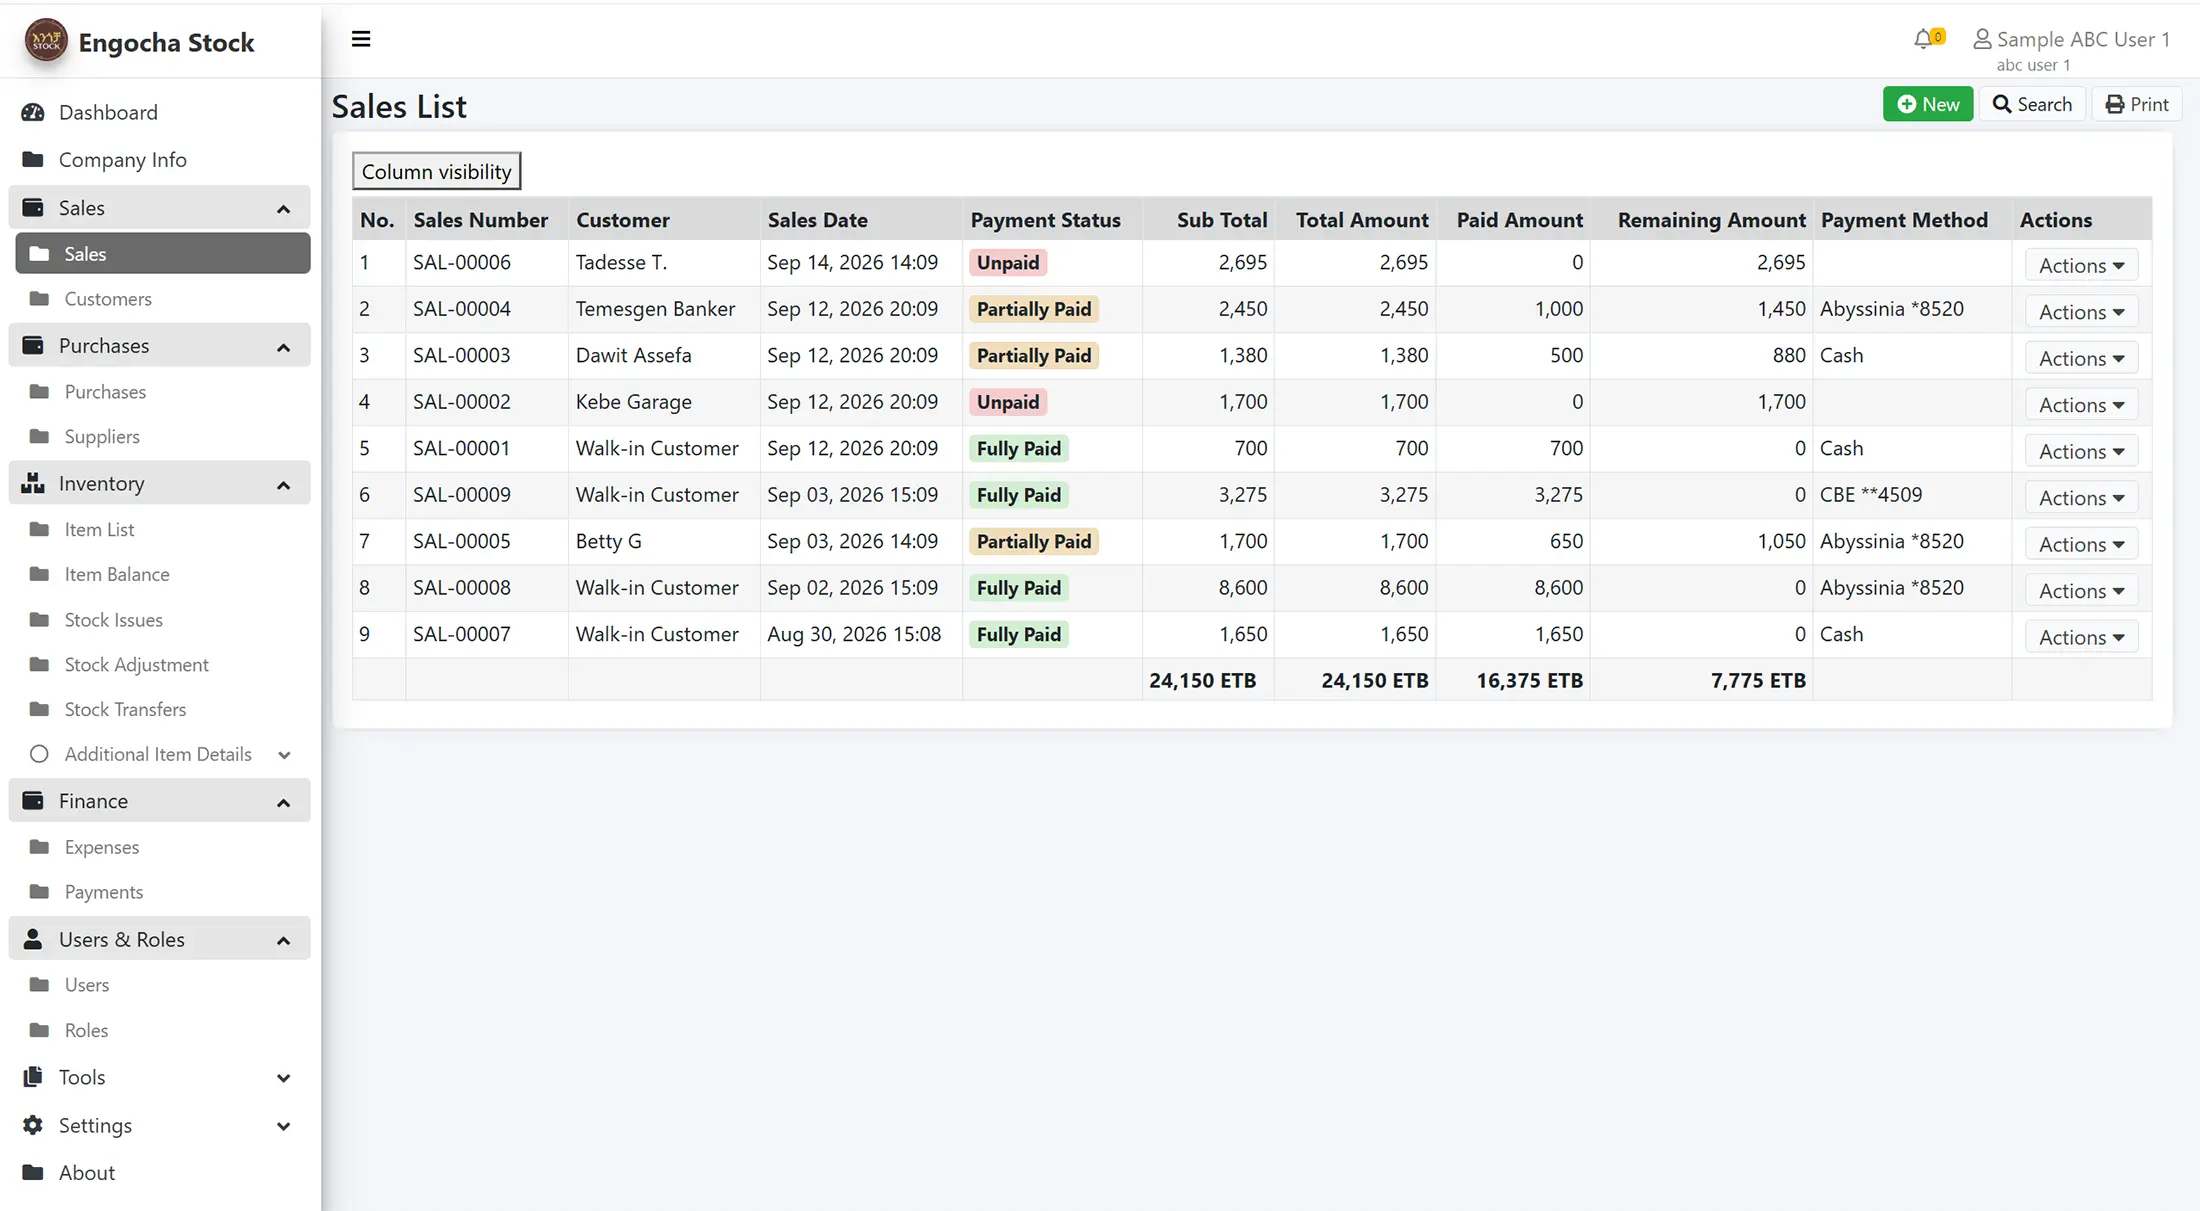The image size is (2200, 1211).
Task: Open Actions dropdown for SAL-00005
Action: point(2081,544)
